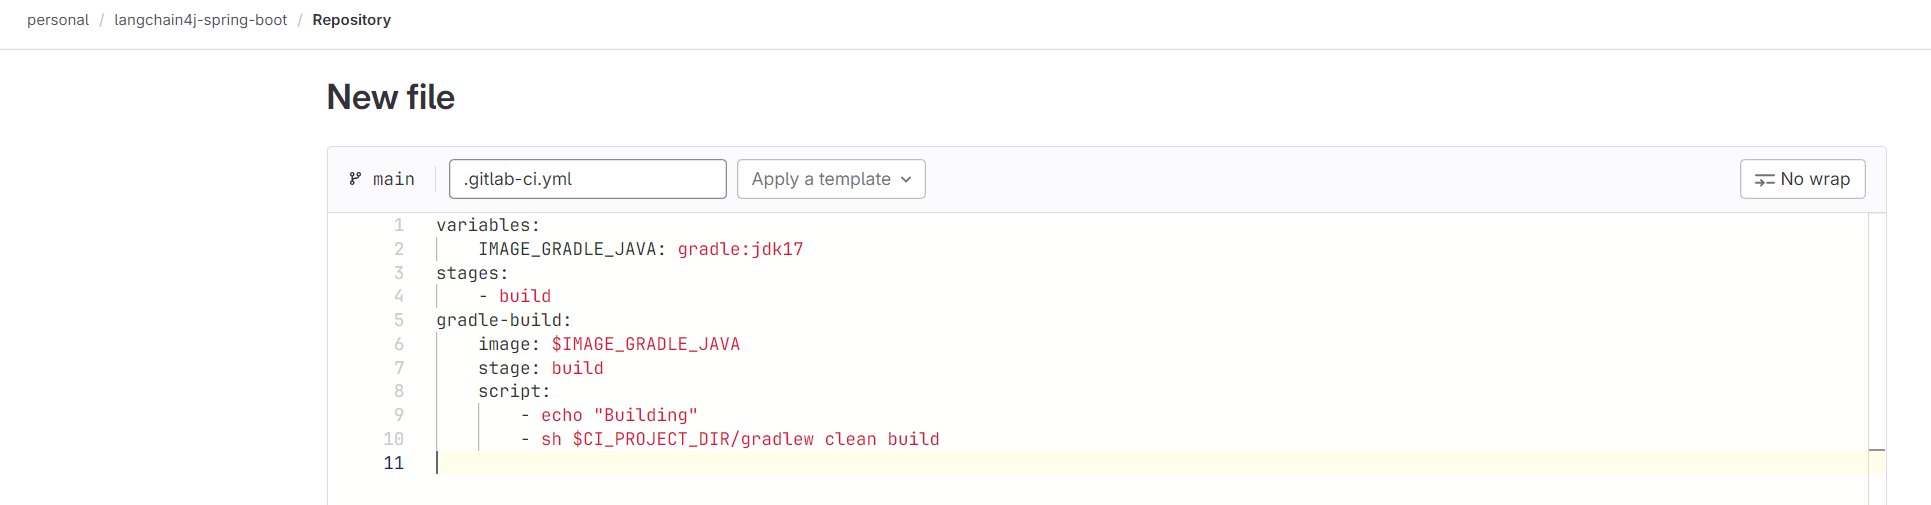Click line number 1 in the gutter

click(x=398, y=225)
